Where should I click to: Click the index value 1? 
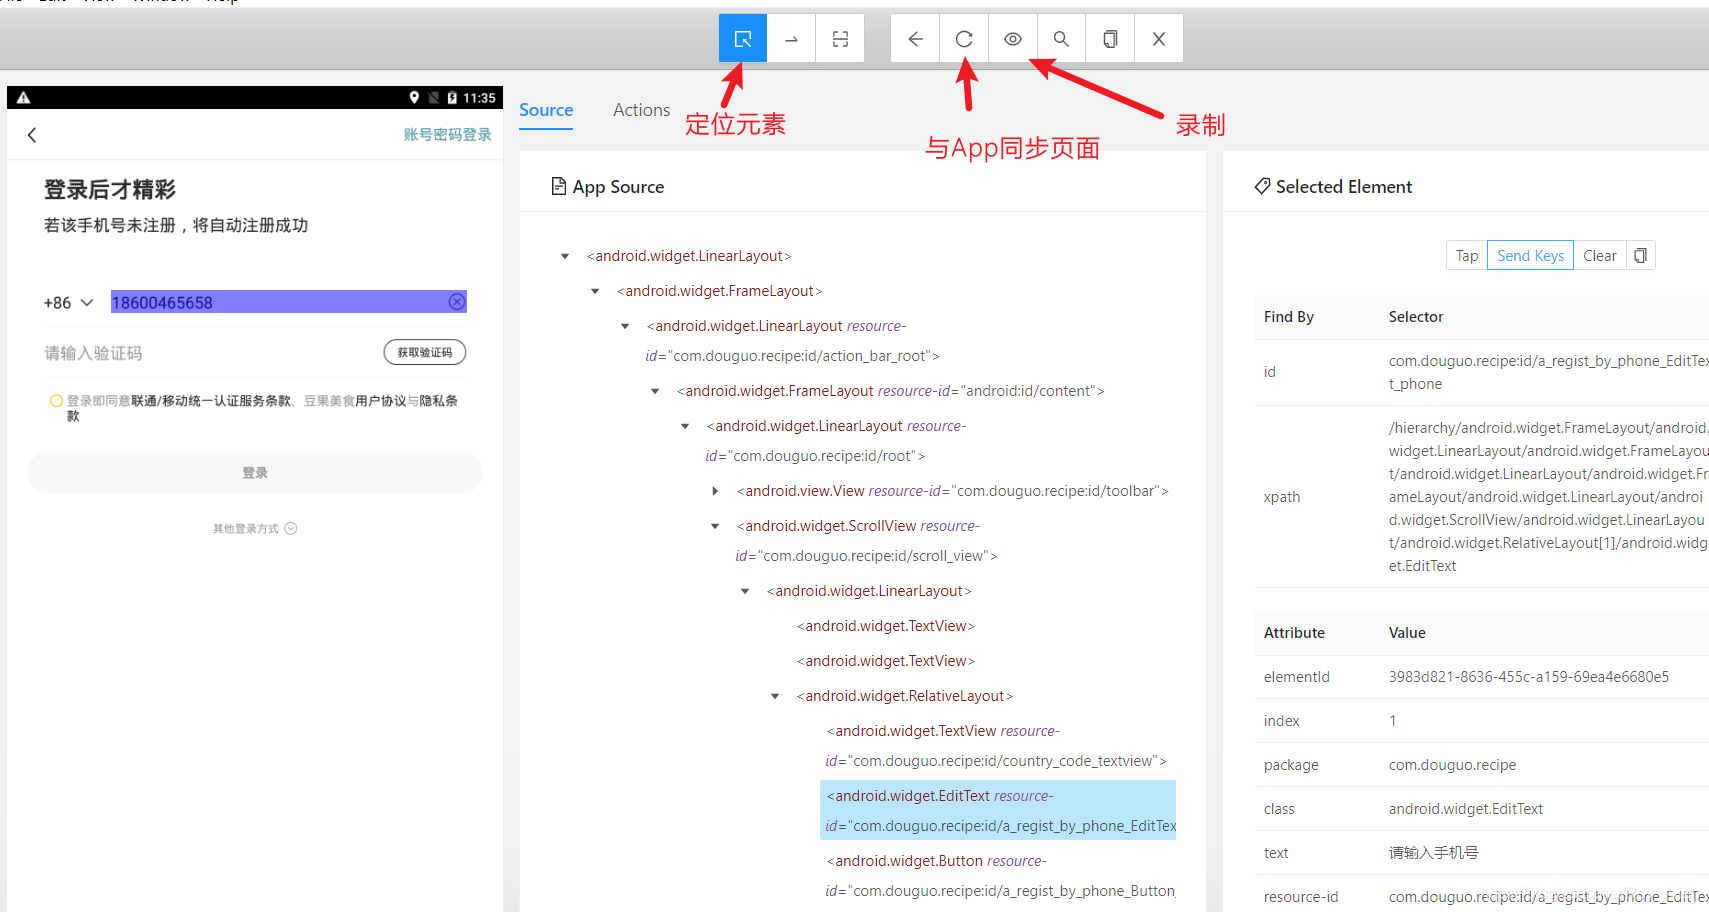(1392, 721)
